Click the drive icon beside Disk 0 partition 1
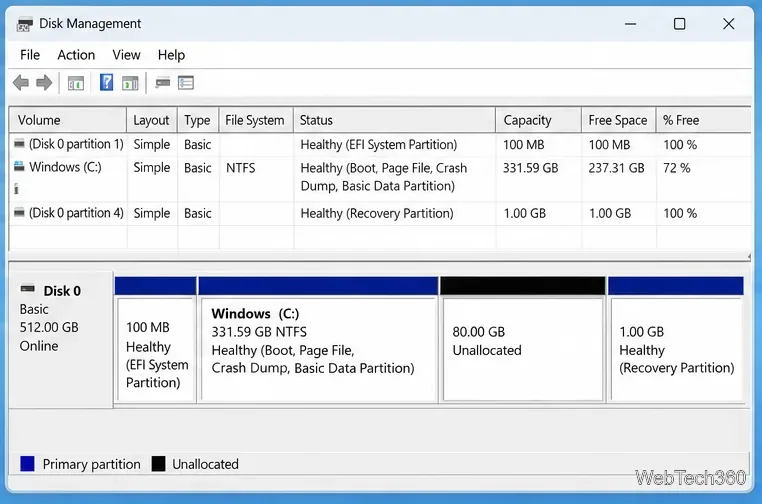Screen dimensions: 762x504 coord(19,143)
